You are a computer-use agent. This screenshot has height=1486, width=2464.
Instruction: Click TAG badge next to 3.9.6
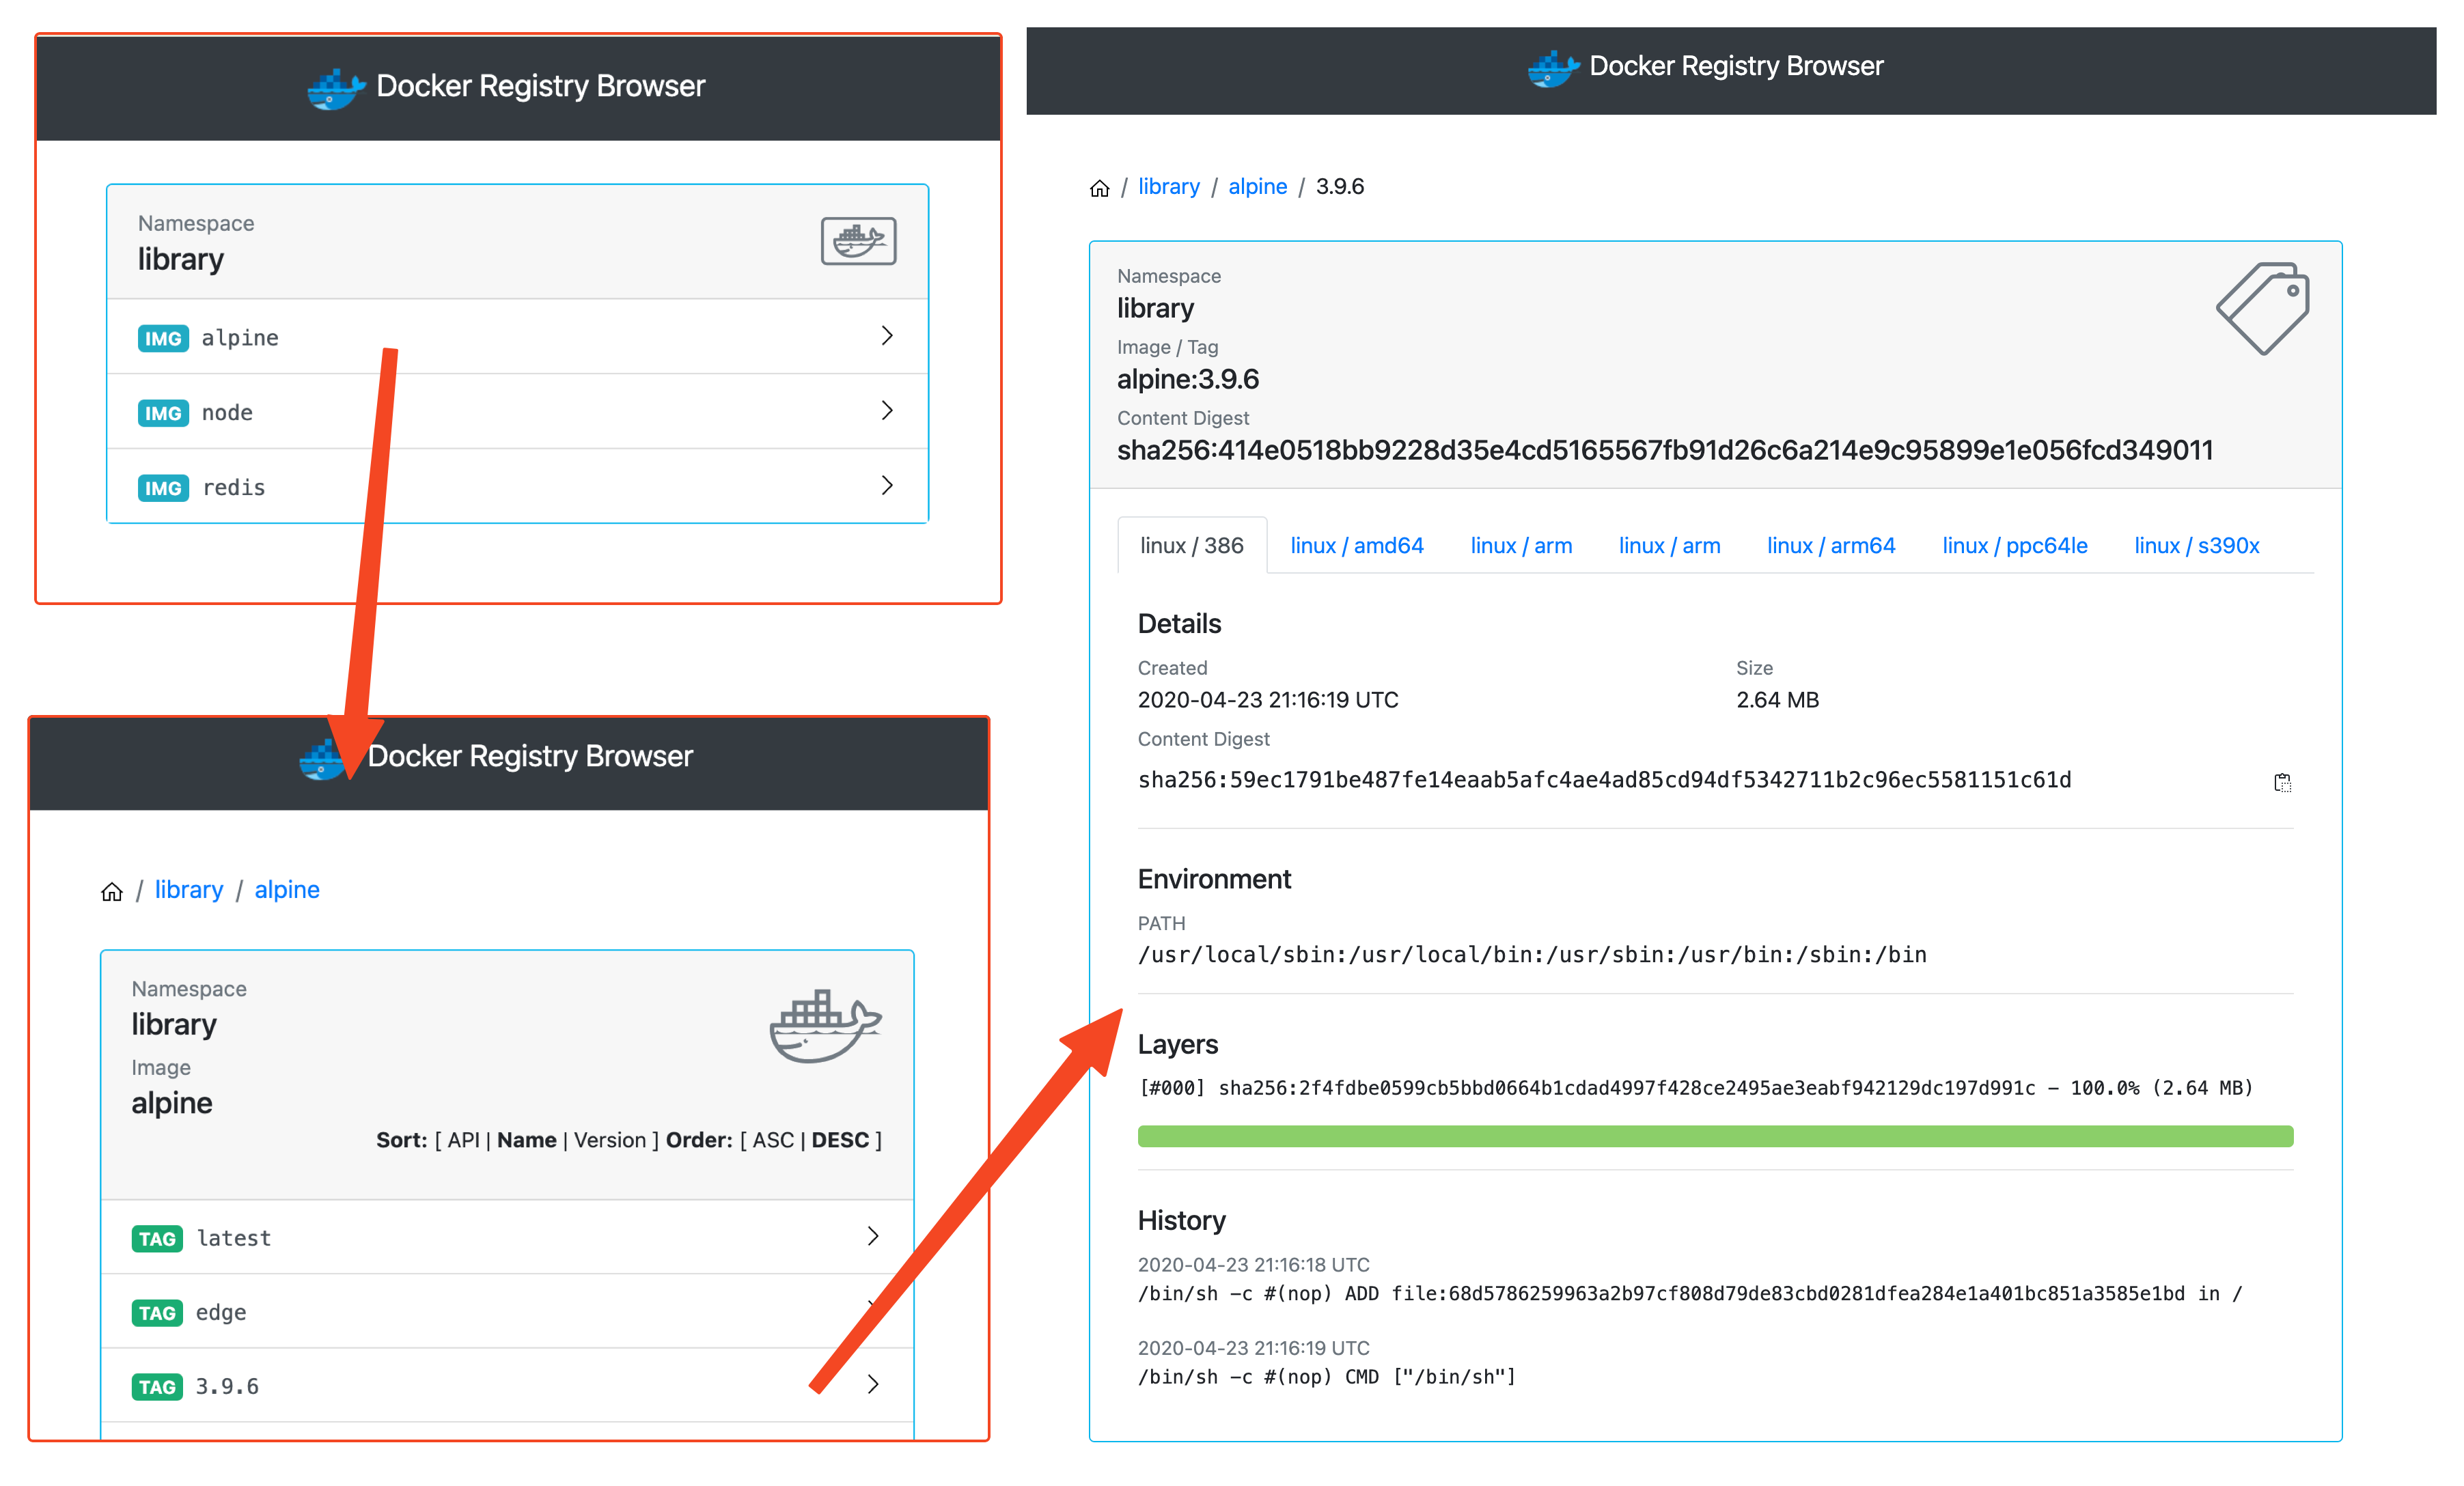(157, 1386)
